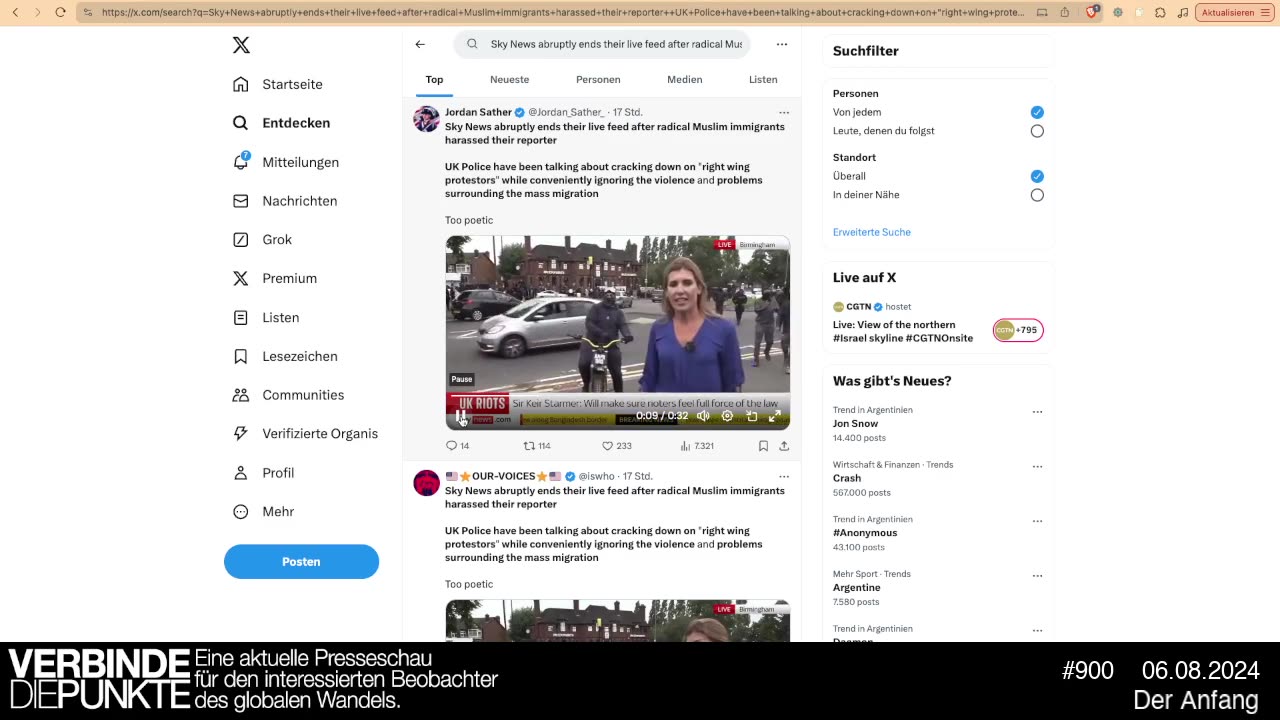Open browser extensions puzzle icon
Screen dimensions: 1280x720
click(x=1160, y=12)
